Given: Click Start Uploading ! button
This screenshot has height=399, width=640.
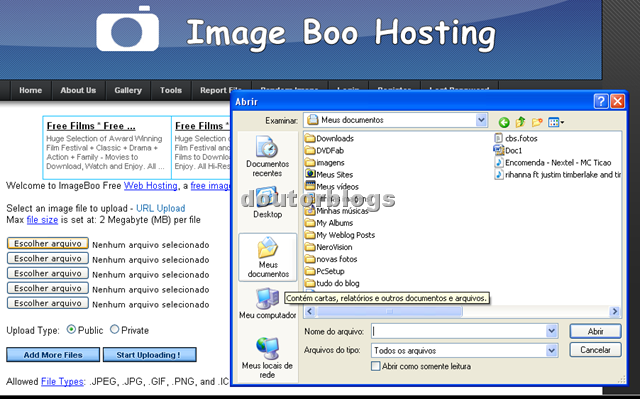Looking at the screenshot, I should coord(149,355).
